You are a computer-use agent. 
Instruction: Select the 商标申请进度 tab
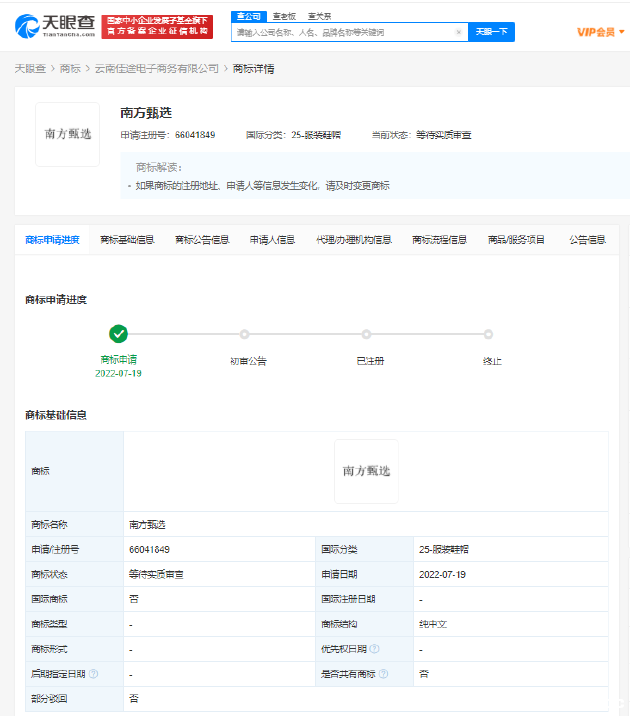tap(52, 240)
